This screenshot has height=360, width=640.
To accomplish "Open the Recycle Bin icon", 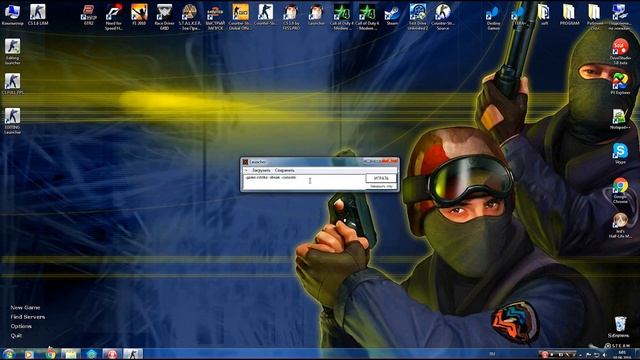I will [619, 327].
